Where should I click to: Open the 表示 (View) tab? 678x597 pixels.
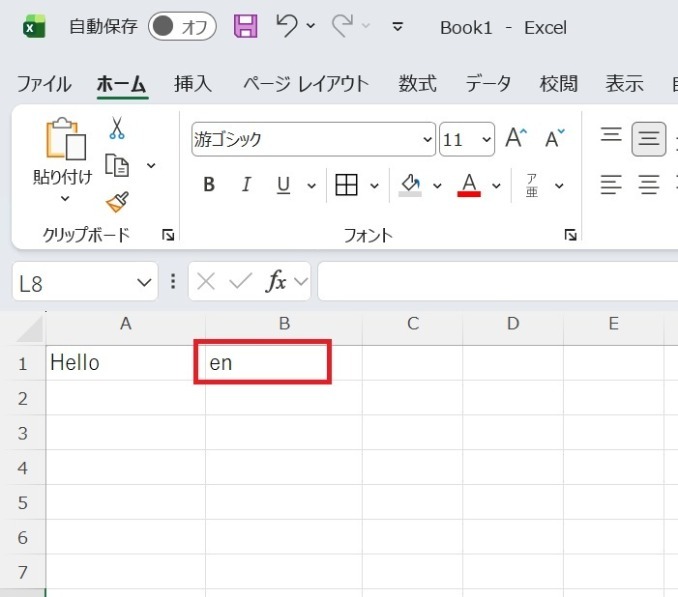(x=624, y=83)
